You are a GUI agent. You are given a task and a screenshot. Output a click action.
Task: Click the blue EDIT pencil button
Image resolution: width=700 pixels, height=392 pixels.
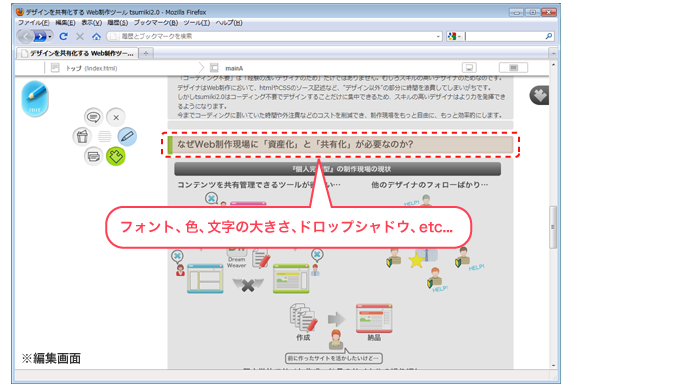35,99
